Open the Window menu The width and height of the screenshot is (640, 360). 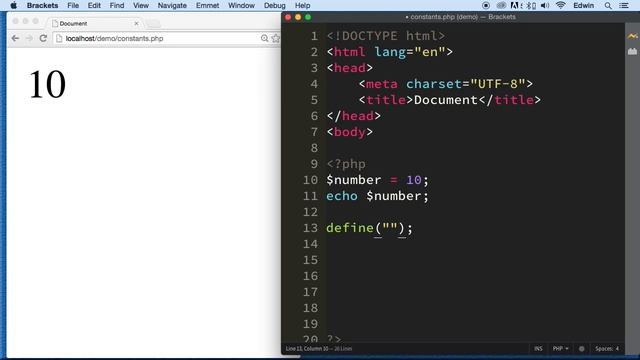(241, 6)
